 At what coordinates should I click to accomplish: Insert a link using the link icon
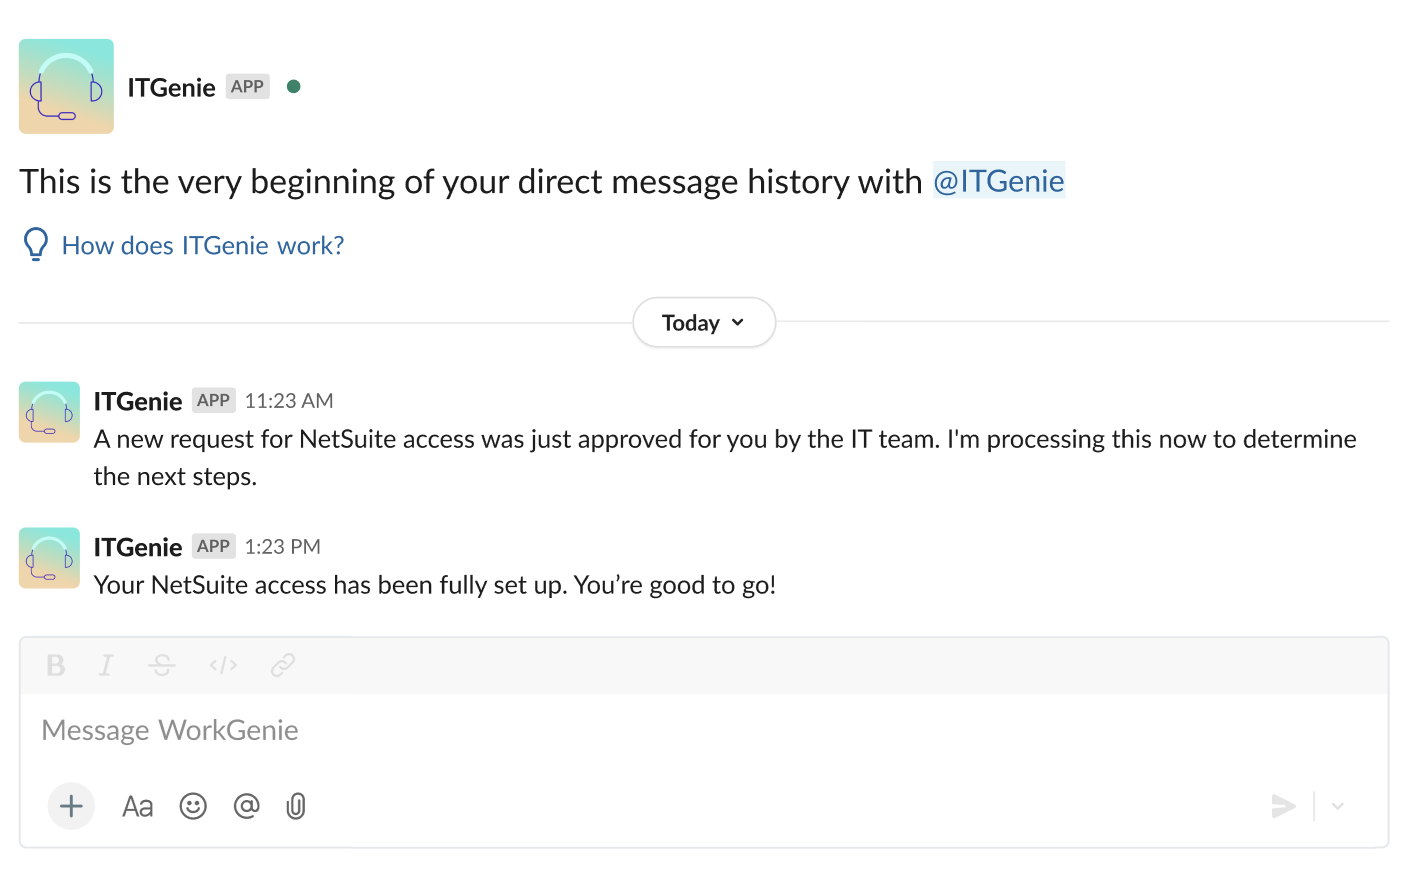click(282, 665)
